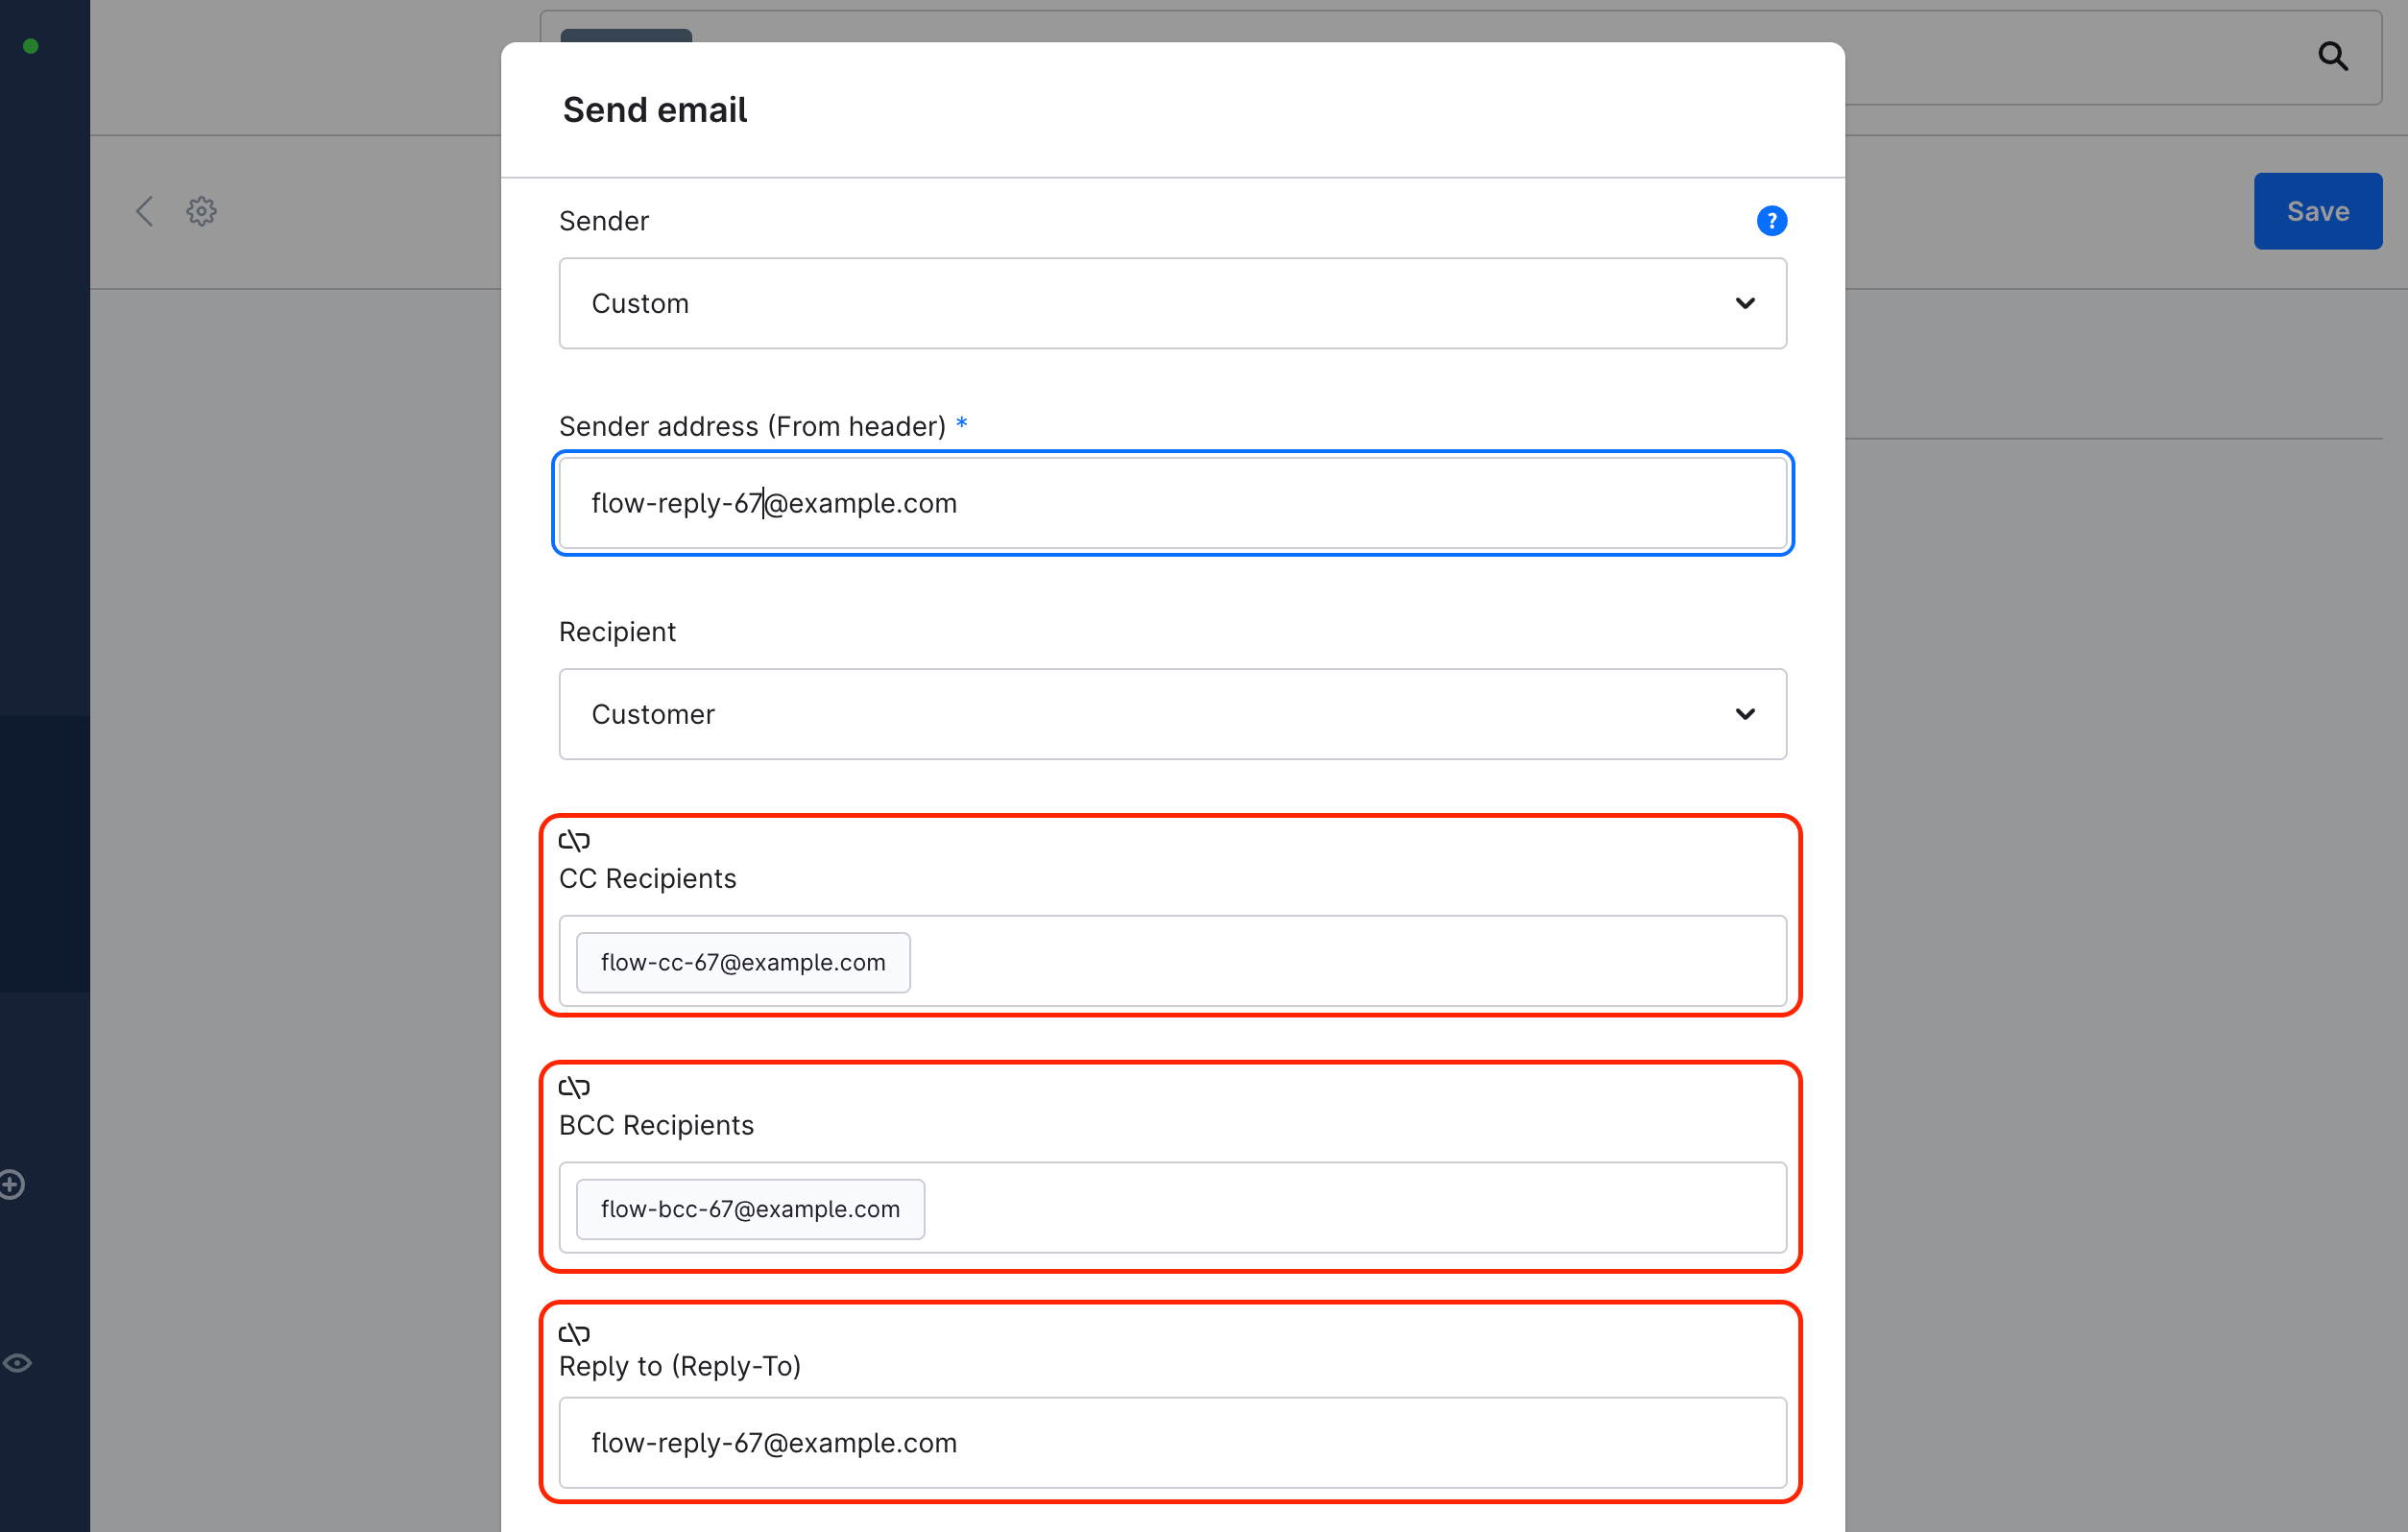Click the Sender address From header field
This screenshot has width=2408, height=1532.
1172,503
